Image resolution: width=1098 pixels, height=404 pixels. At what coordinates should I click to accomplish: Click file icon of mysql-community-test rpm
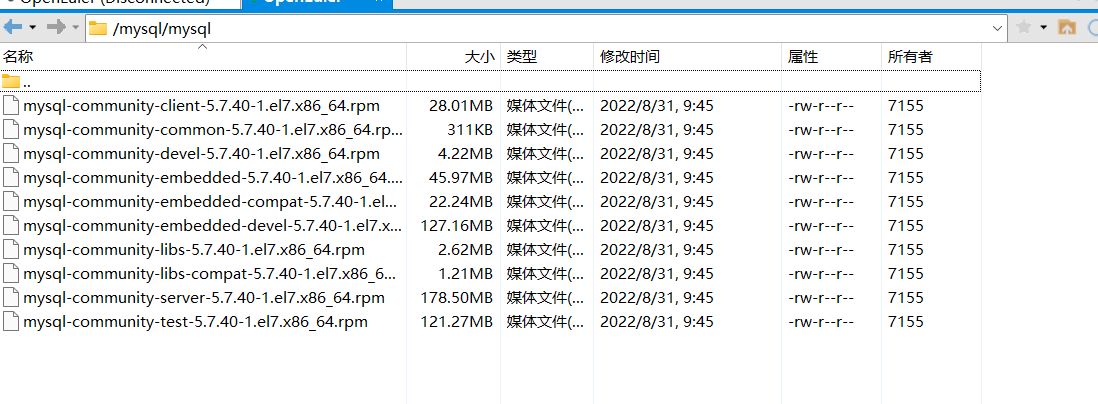click(x=11, y=321)
